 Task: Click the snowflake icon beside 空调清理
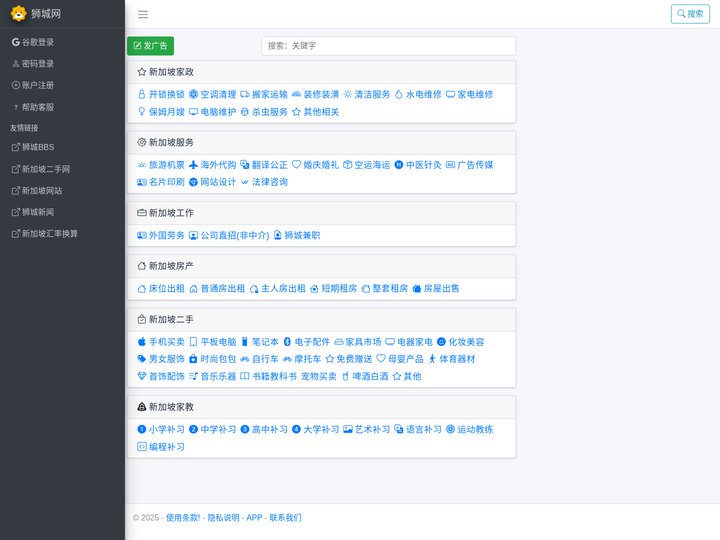[193, 94]
